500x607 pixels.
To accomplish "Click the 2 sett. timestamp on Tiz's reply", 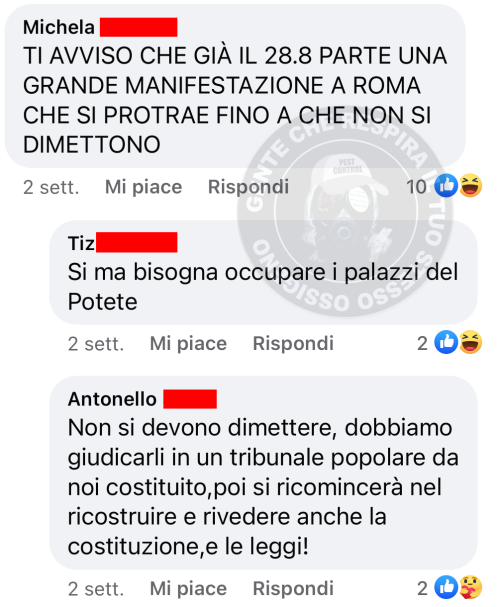I will [x=96, y=344].
